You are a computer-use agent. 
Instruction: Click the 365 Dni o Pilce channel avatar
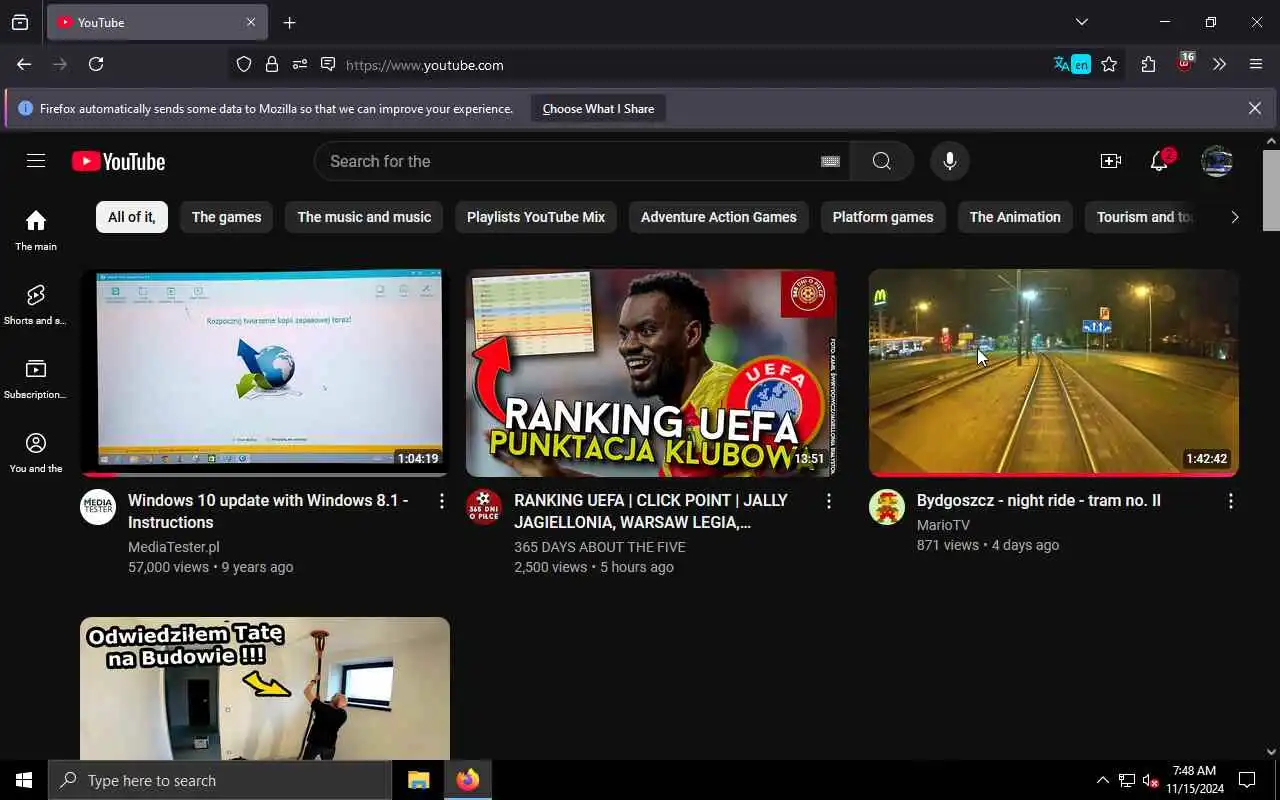[484, 507]
